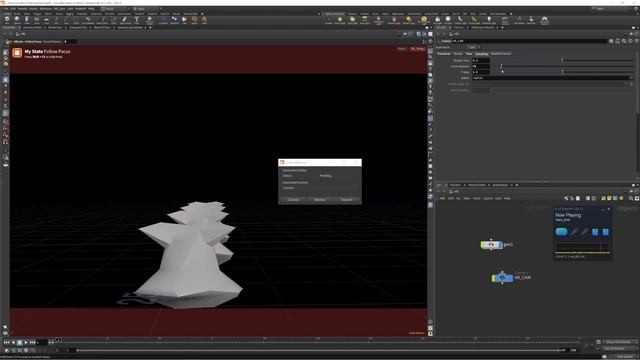
Task: Adjust the Focus Distance slider
Action: [562, 66]
